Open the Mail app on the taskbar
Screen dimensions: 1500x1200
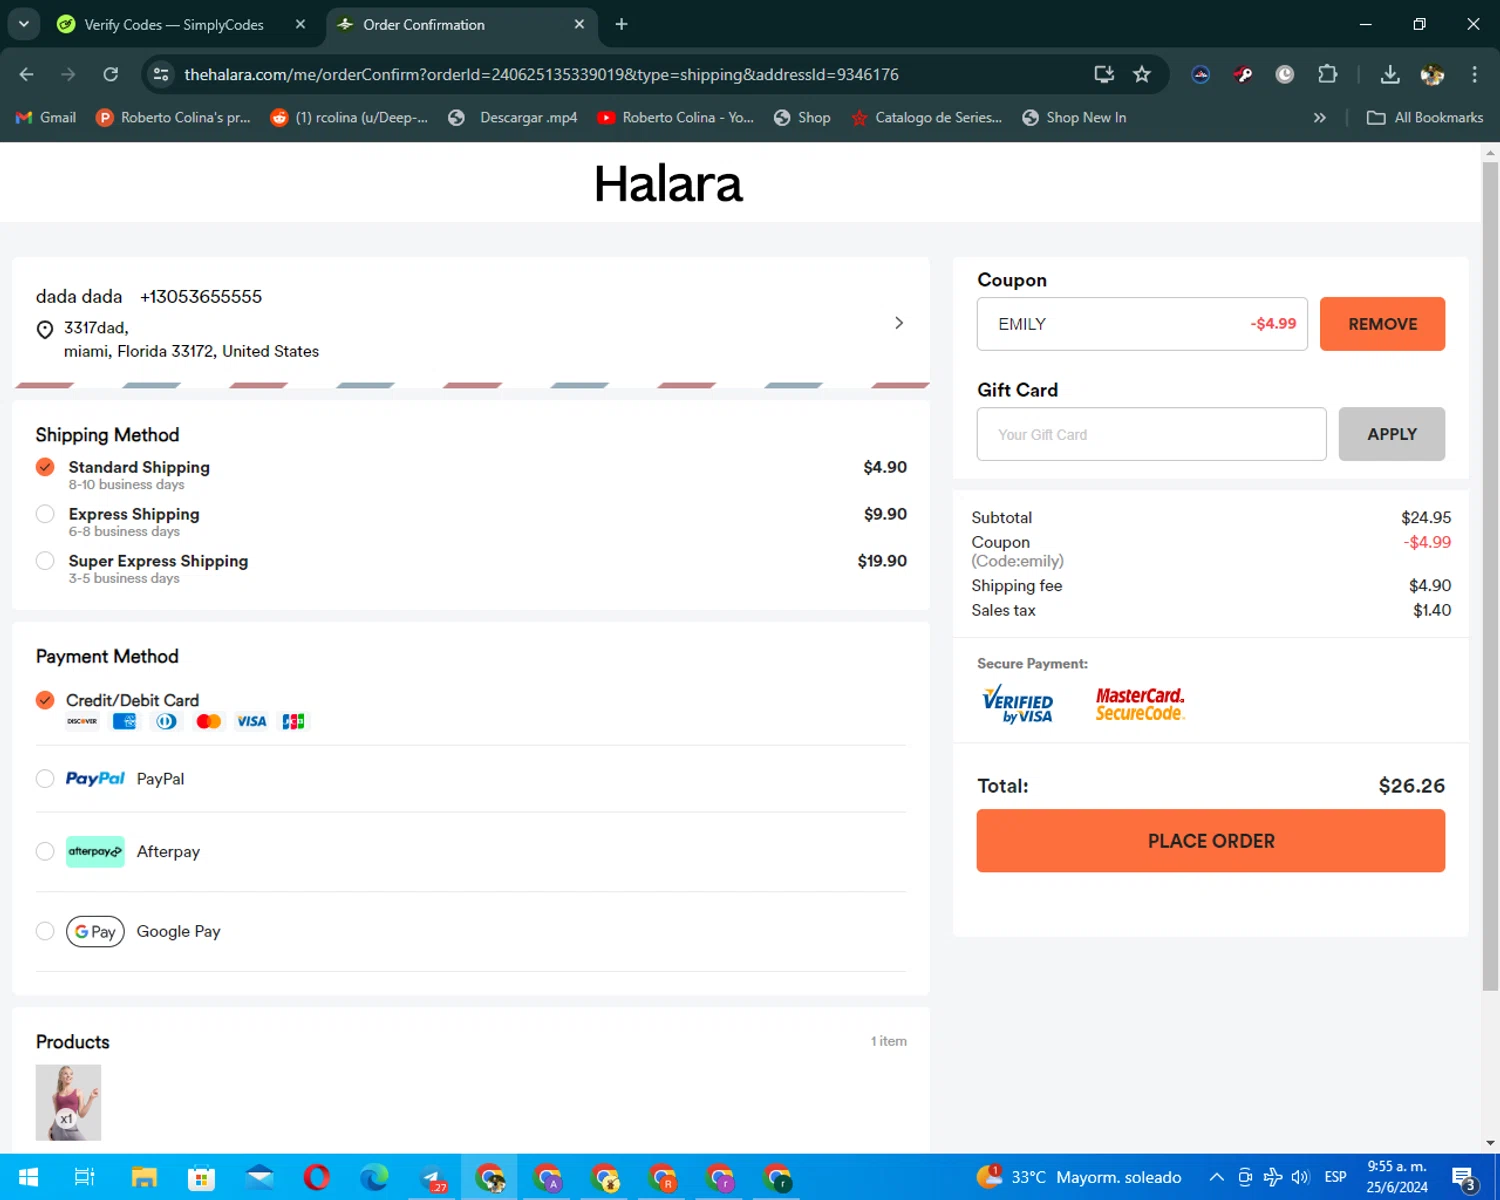[x=259, y=1177]
